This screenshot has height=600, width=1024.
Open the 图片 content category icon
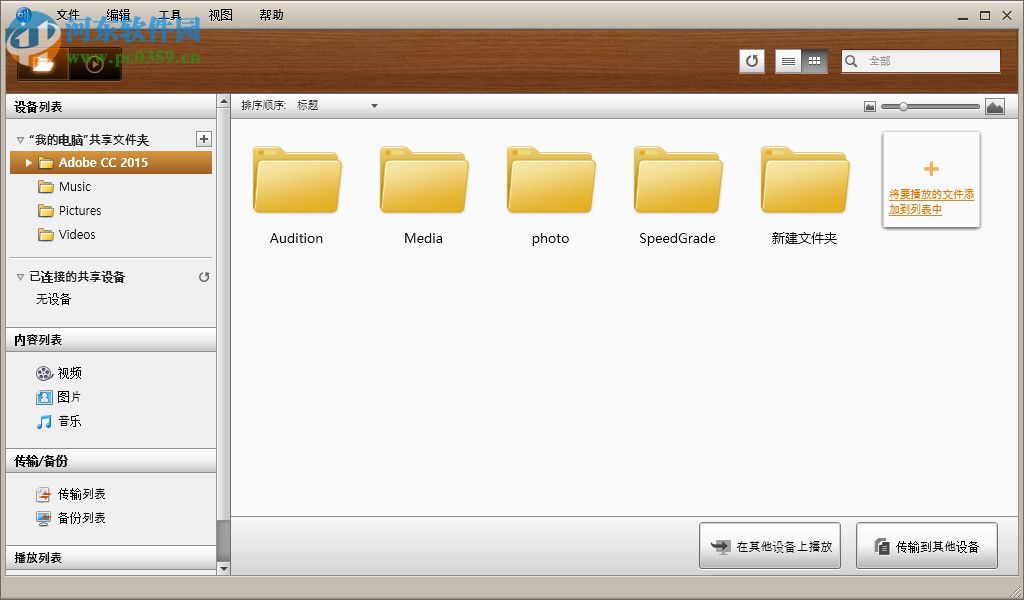pyautogui.click(x=44, y=396)
